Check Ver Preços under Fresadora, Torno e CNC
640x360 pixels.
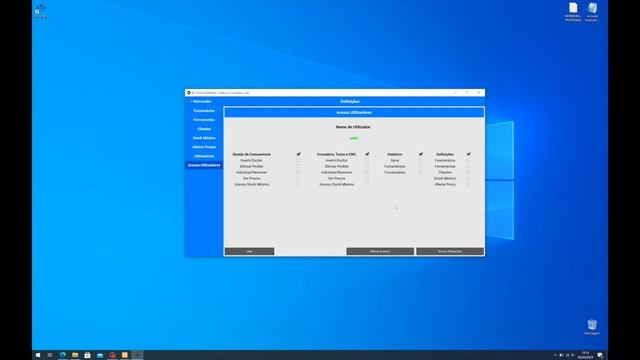(367, 178)
